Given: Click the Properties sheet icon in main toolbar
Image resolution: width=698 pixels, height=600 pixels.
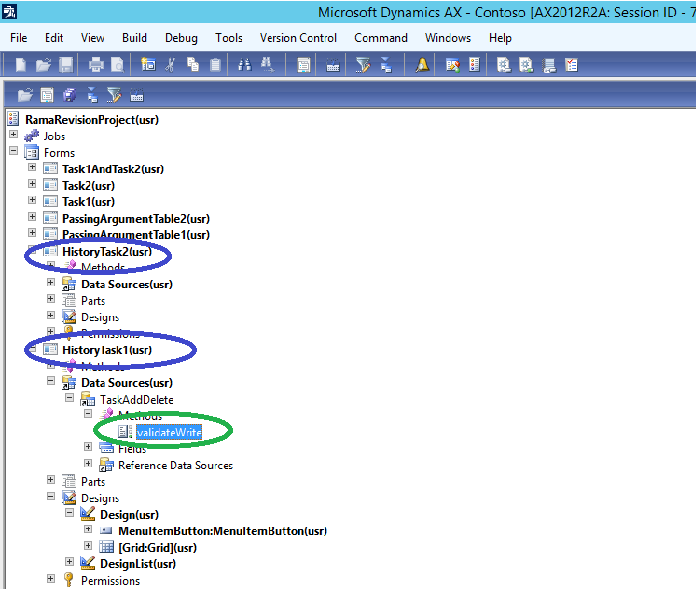Looking at the screenshot, I should (x=304, y=65).
